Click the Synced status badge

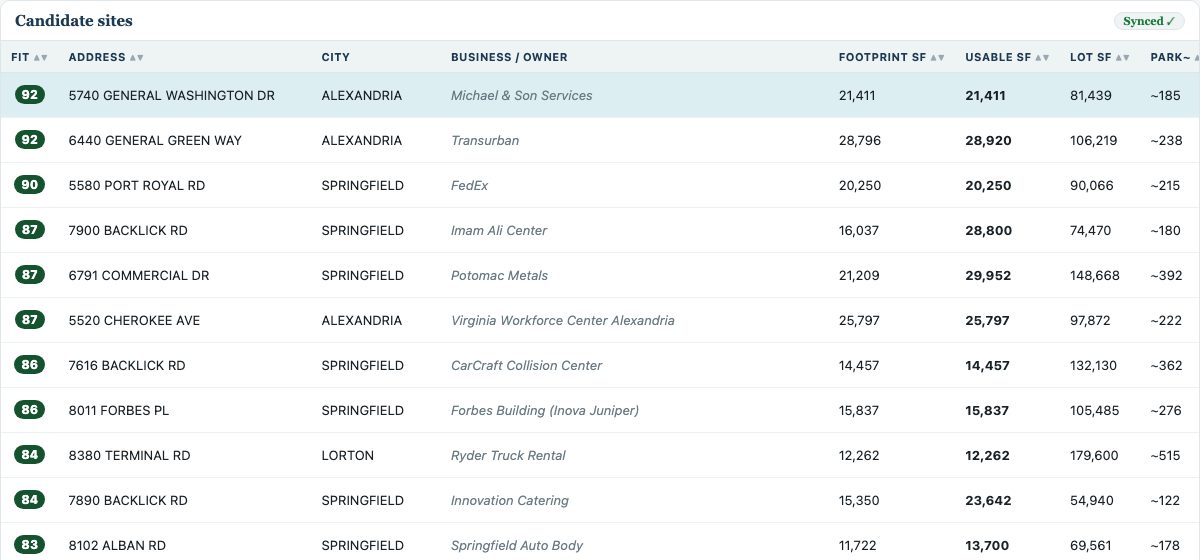coord(1149,21)
